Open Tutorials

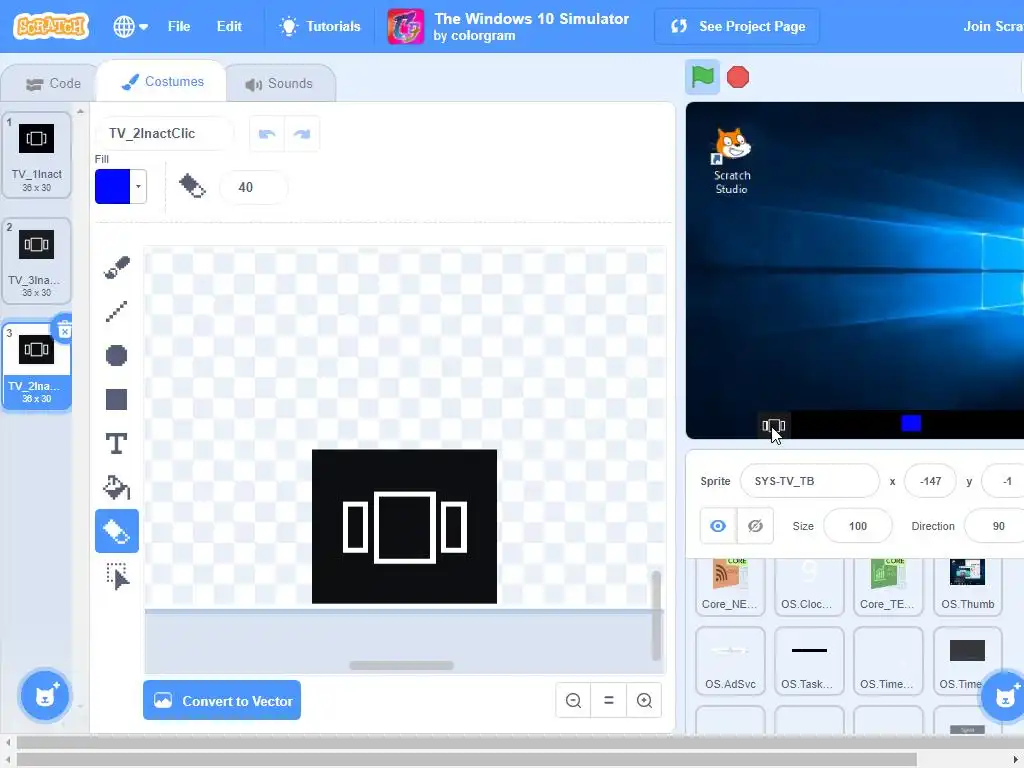(320, 26)
